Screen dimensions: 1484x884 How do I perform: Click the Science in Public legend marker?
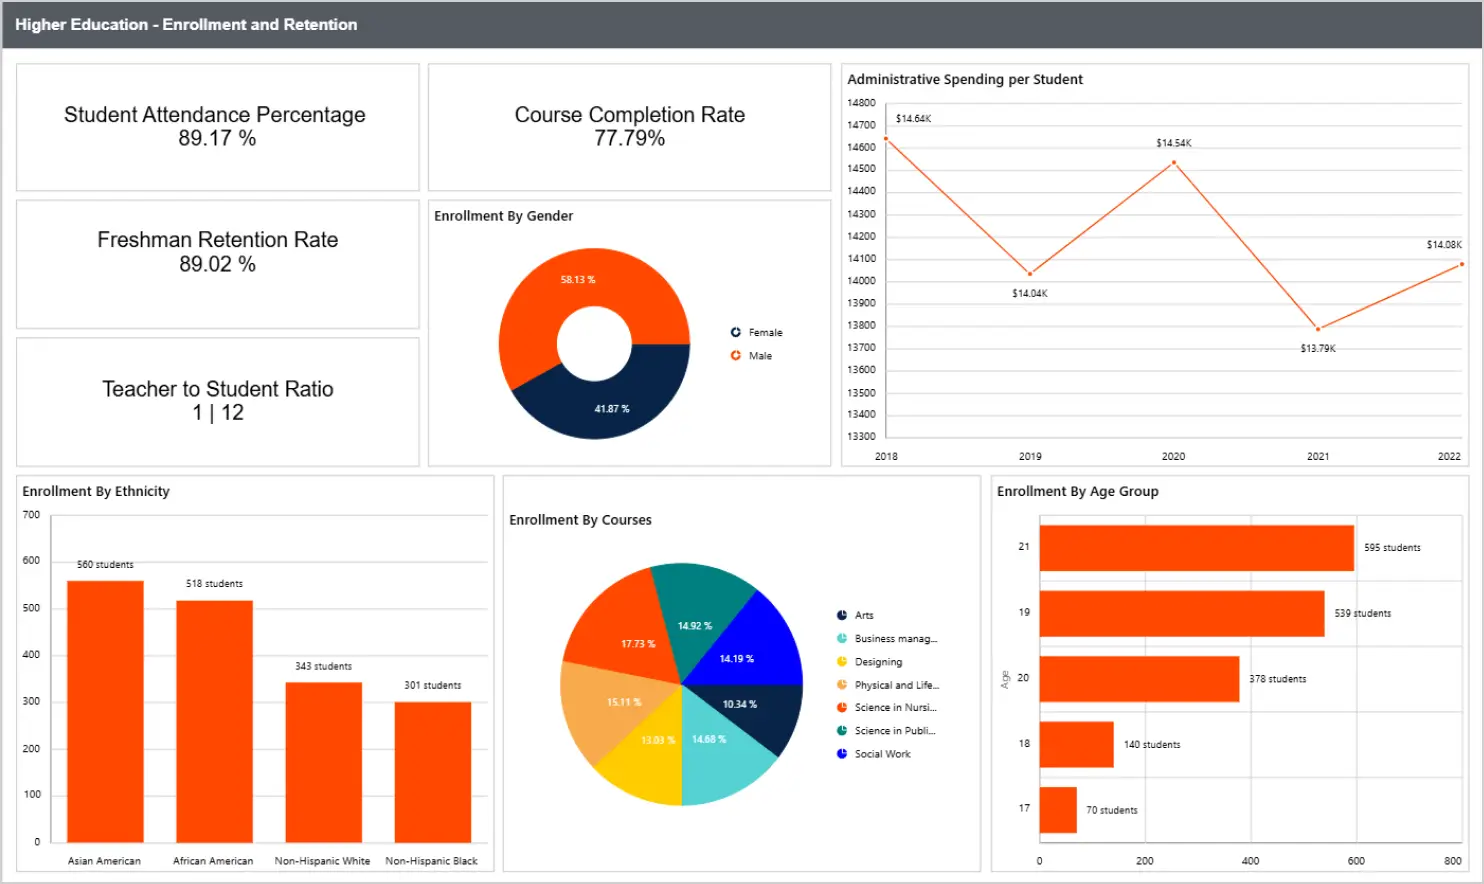(842, 730)
